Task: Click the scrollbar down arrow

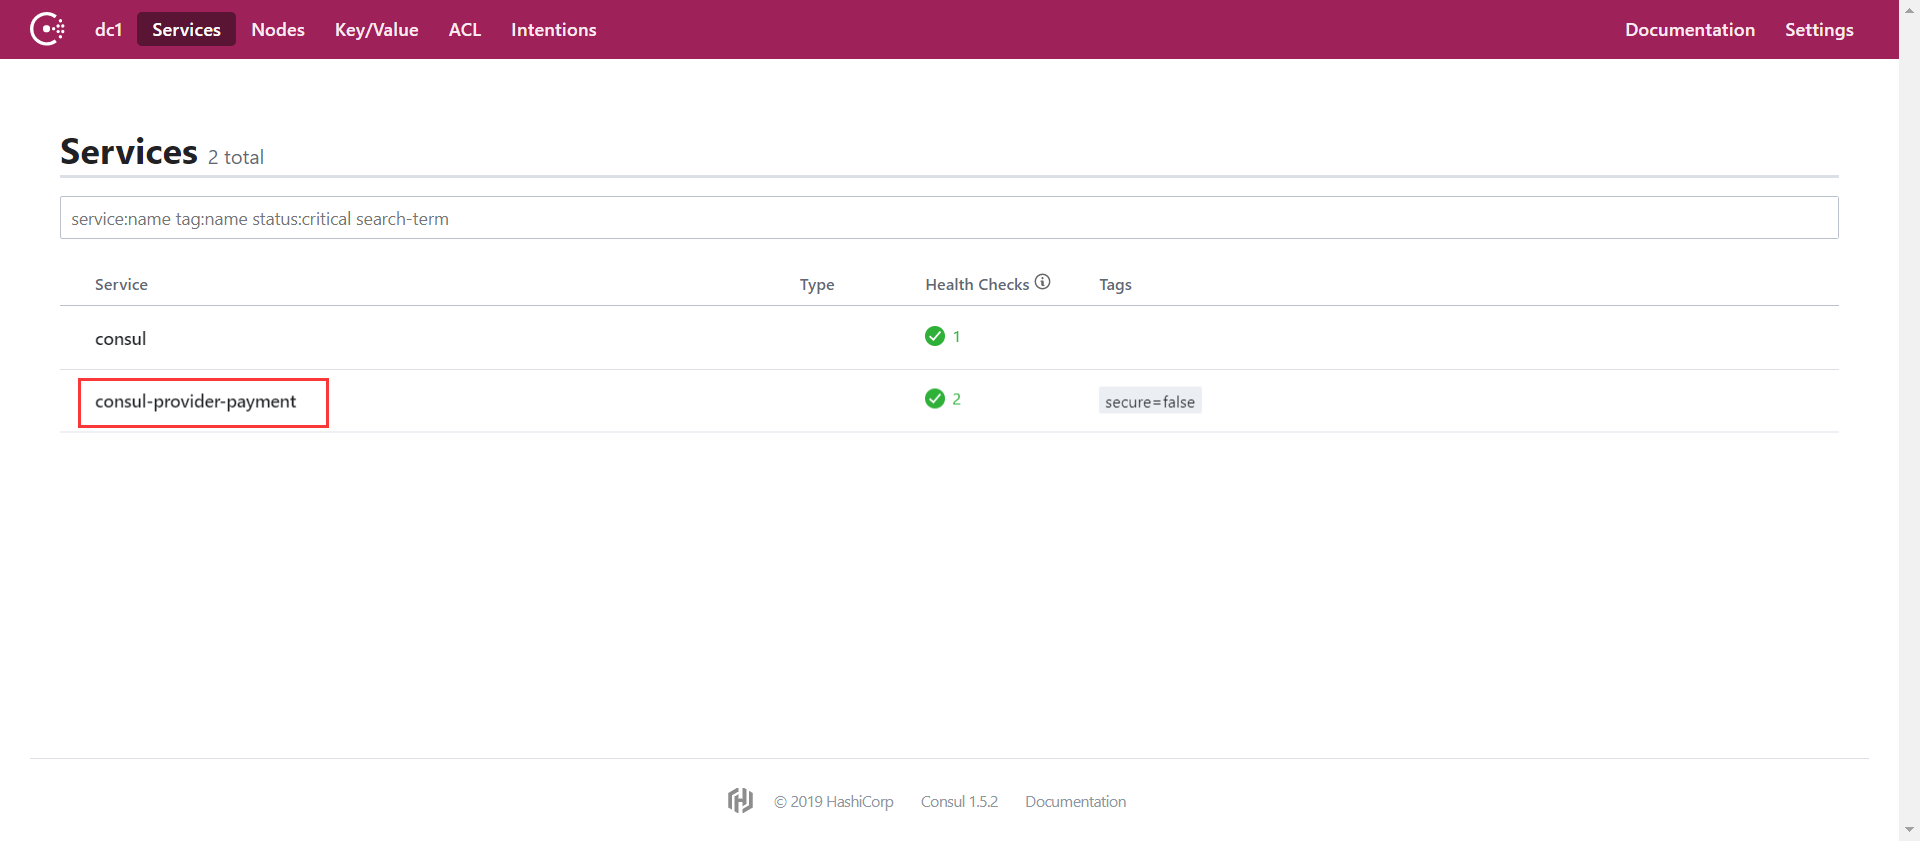Action: click(1909, 830)
